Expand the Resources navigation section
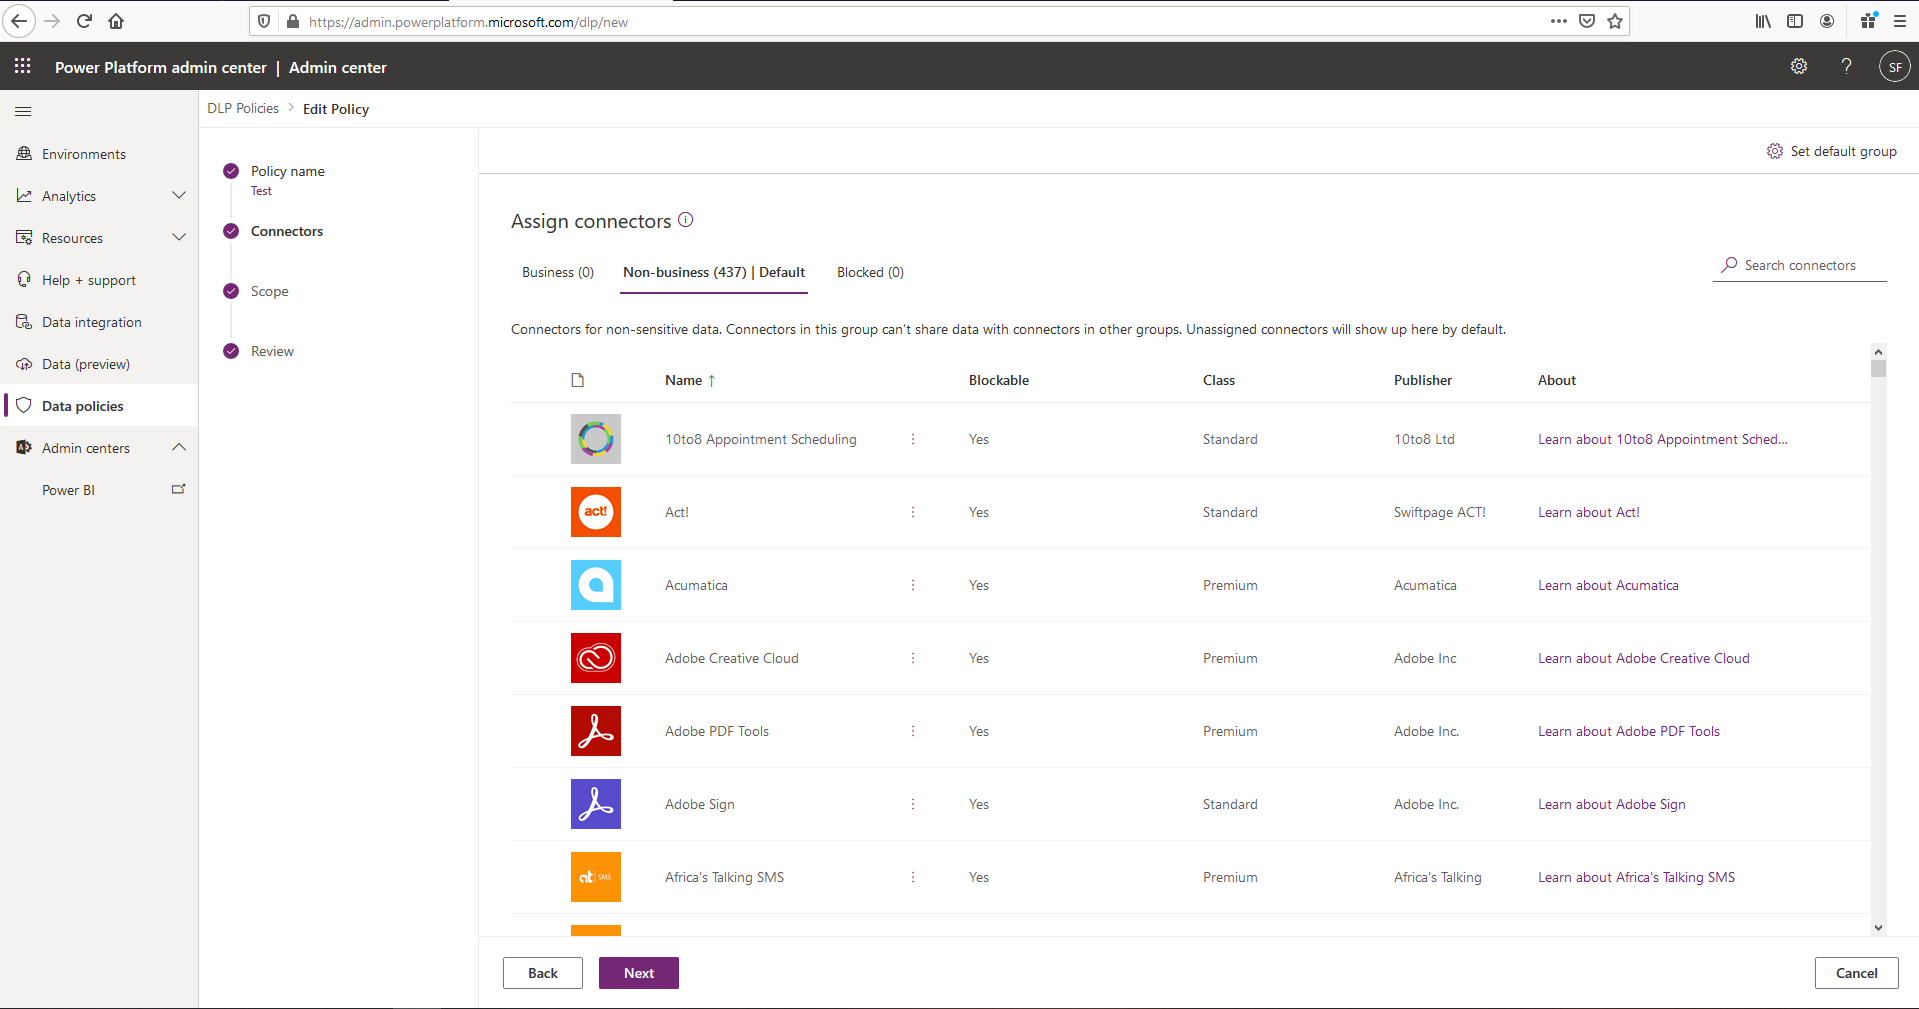The height and width of the screenshot is (1009, 1919). coord(179,238)
